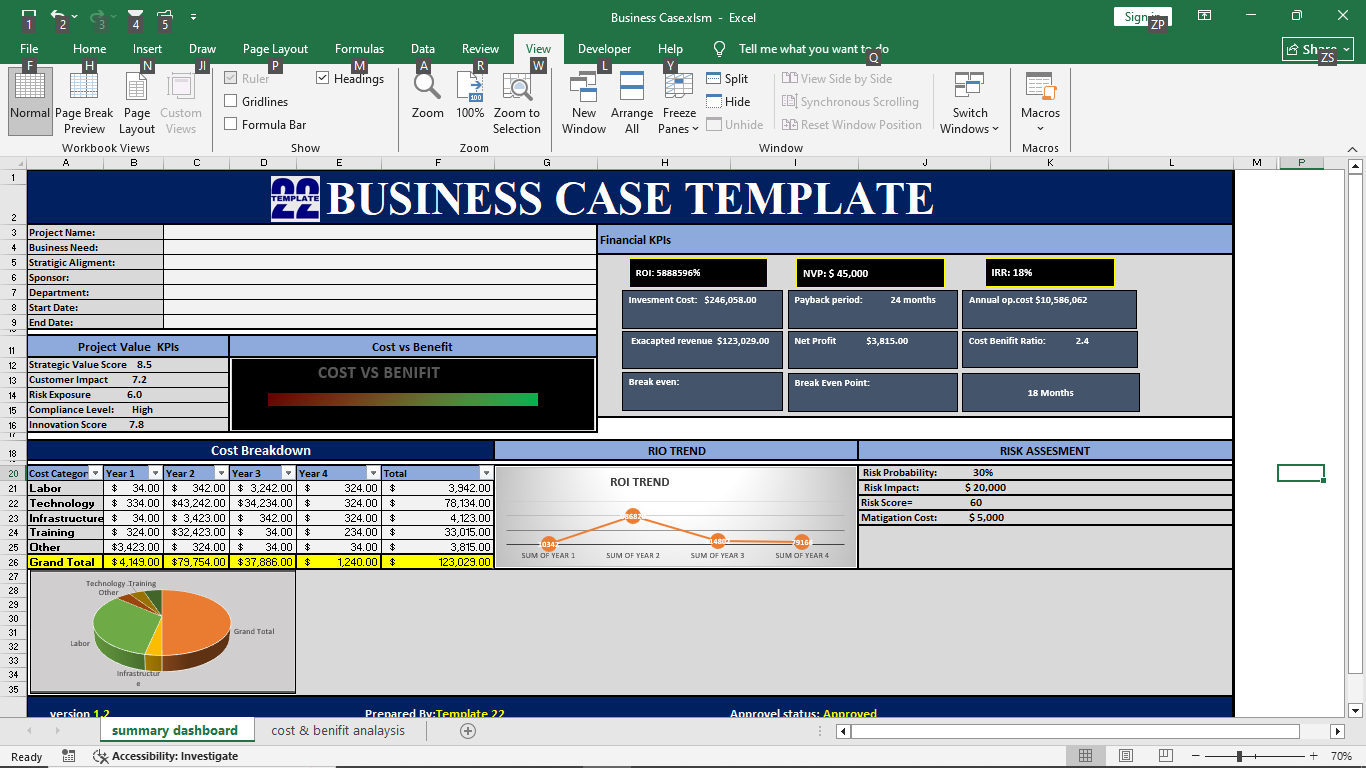This screenshot has height=768, width=1366.
Task: Open the Formulas ribbon tab
Action: point(359,49)
